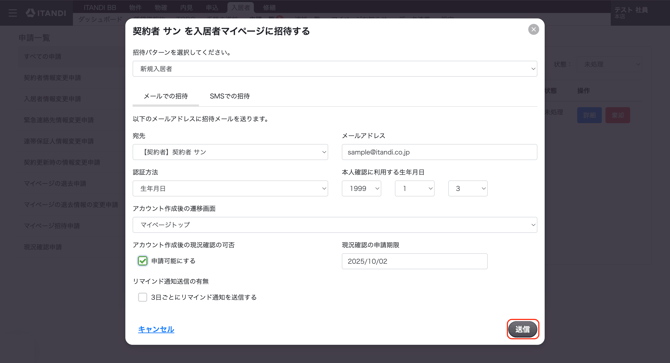Open the ITANDI BB top menu
Image resolution: width=670 pixels, height=363 pixels.
100,7
